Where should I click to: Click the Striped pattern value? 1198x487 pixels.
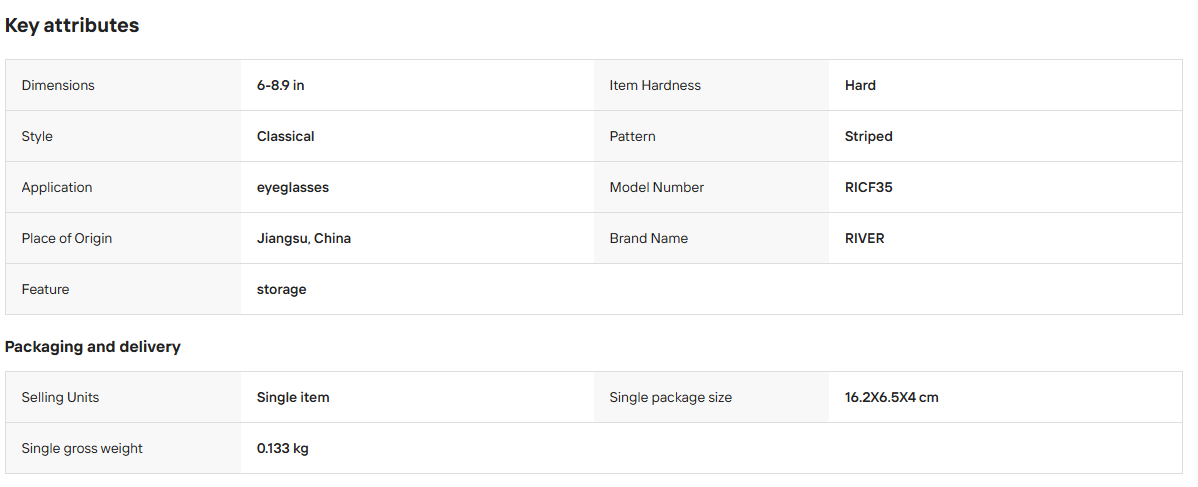pos(869,136)
